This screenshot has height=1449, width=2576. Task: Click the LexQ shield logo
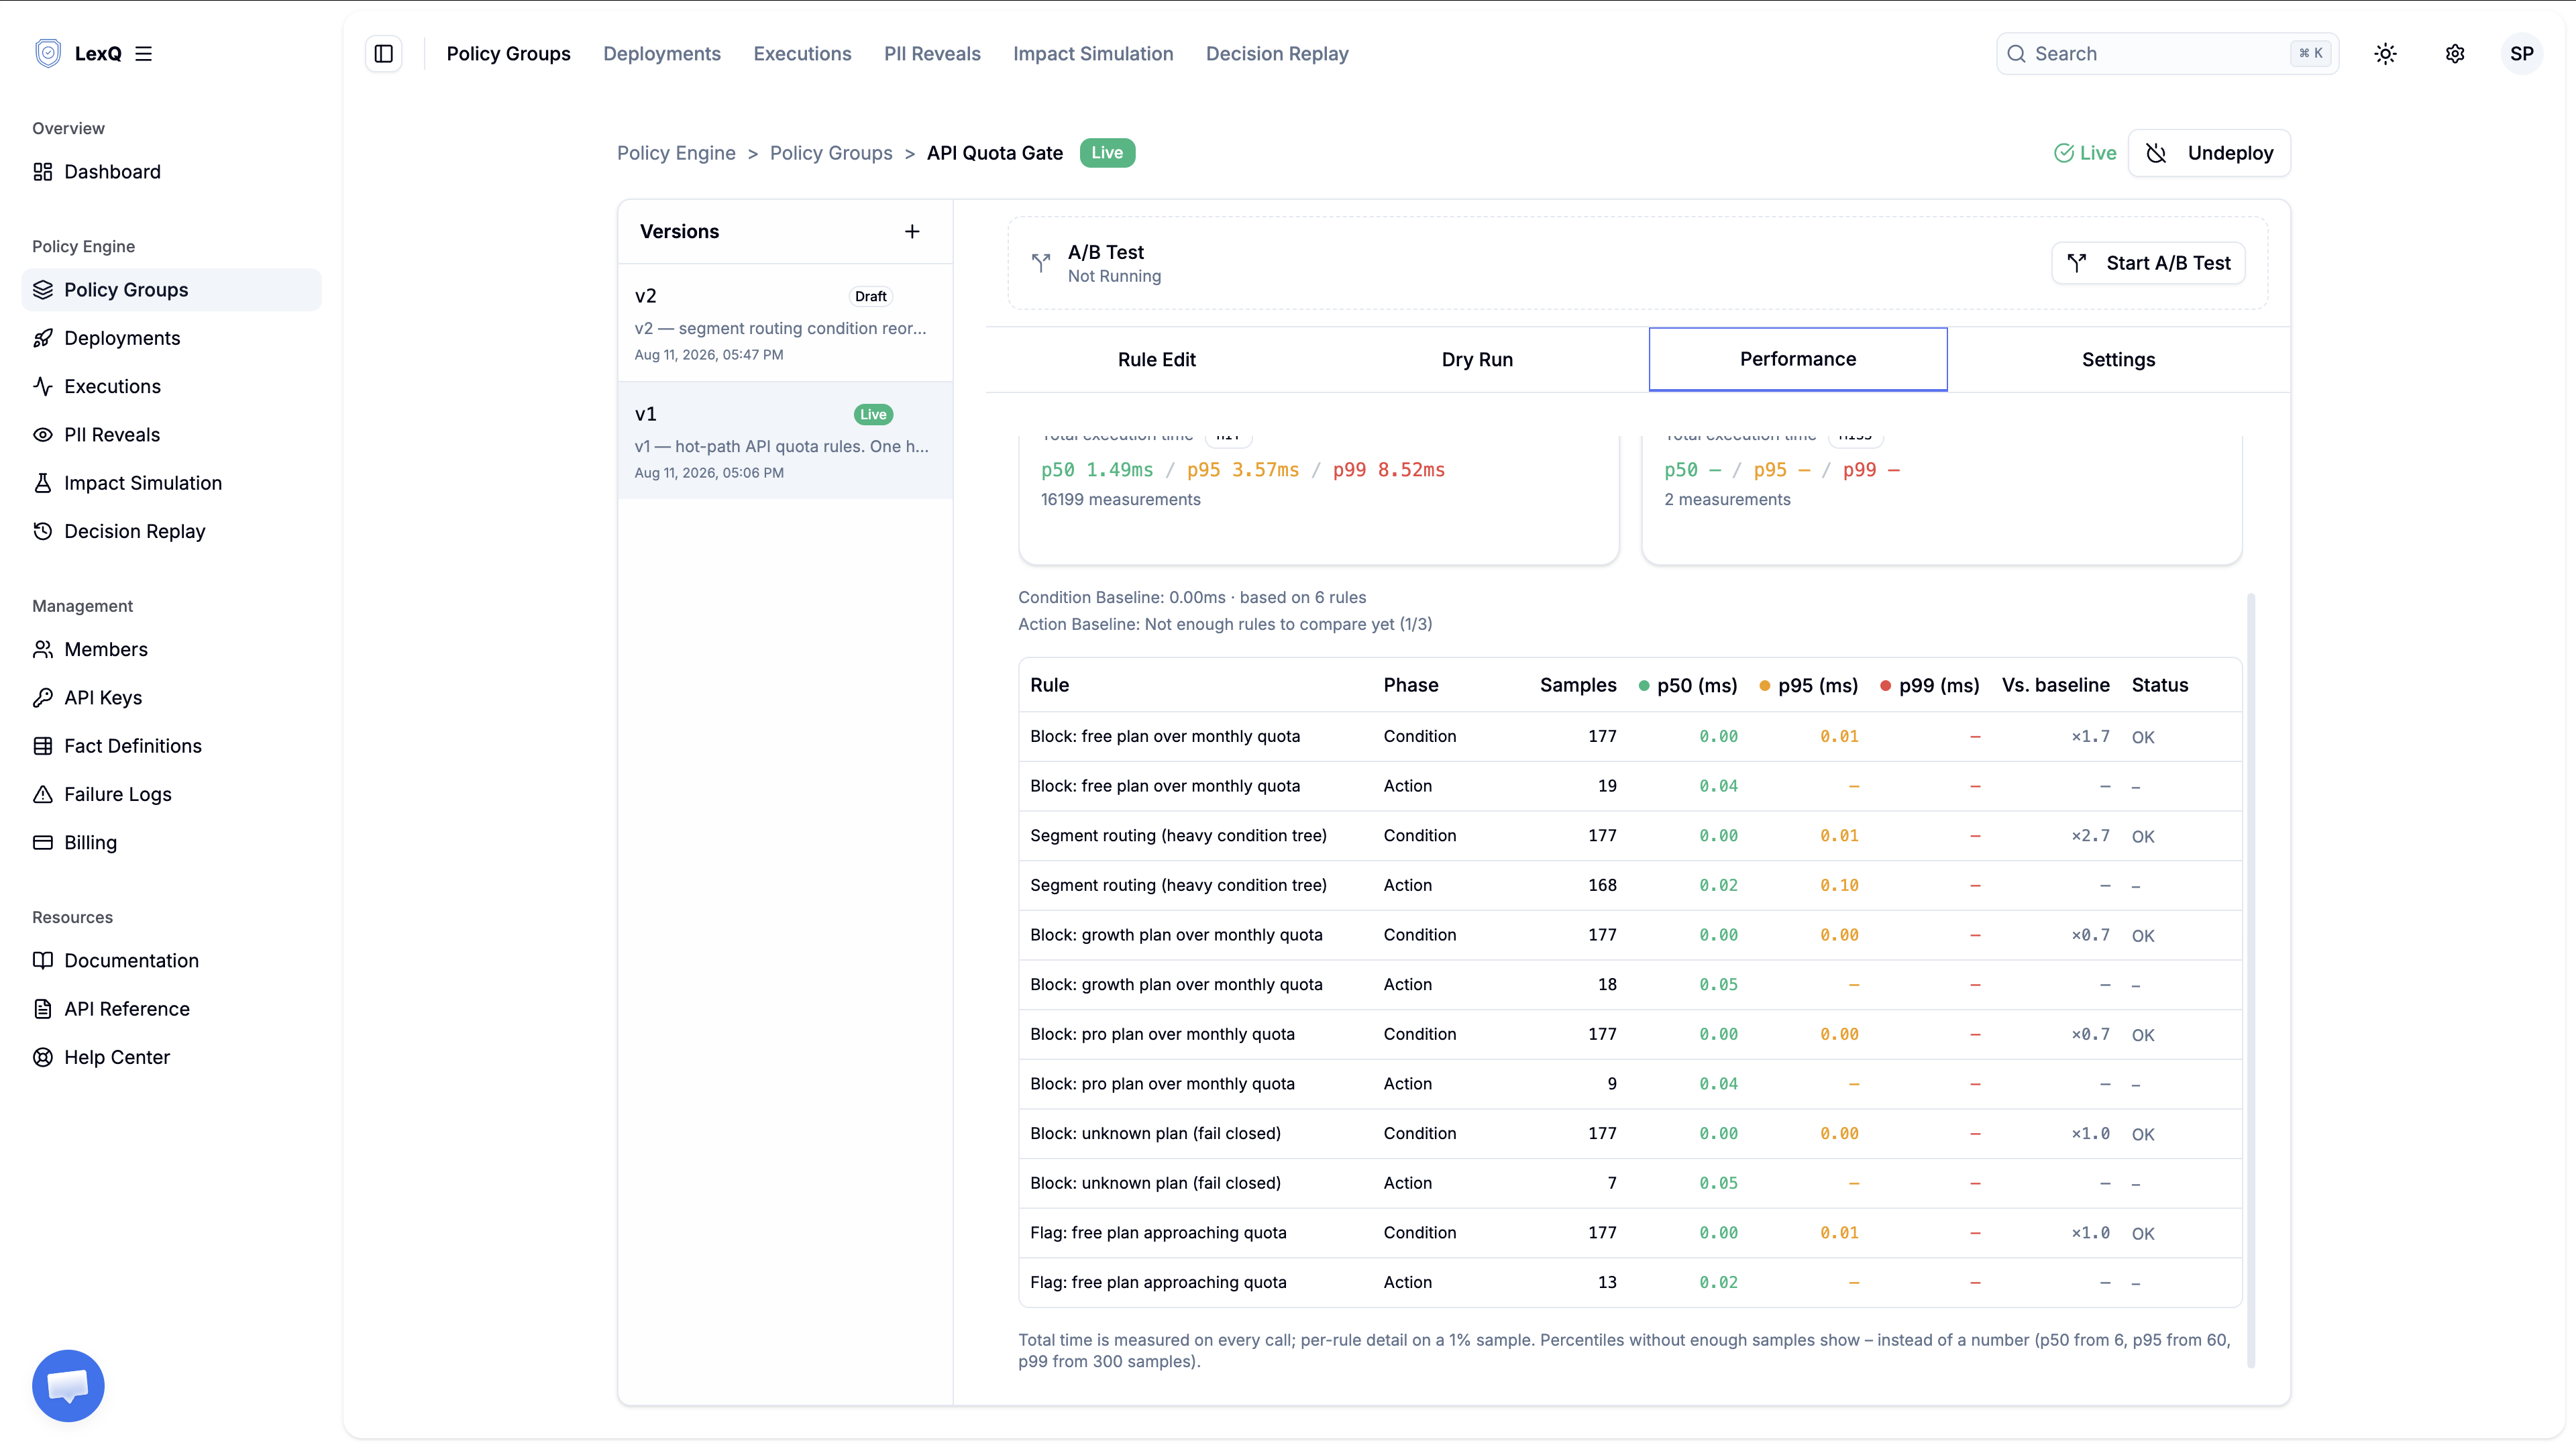(x=48, y=53)
